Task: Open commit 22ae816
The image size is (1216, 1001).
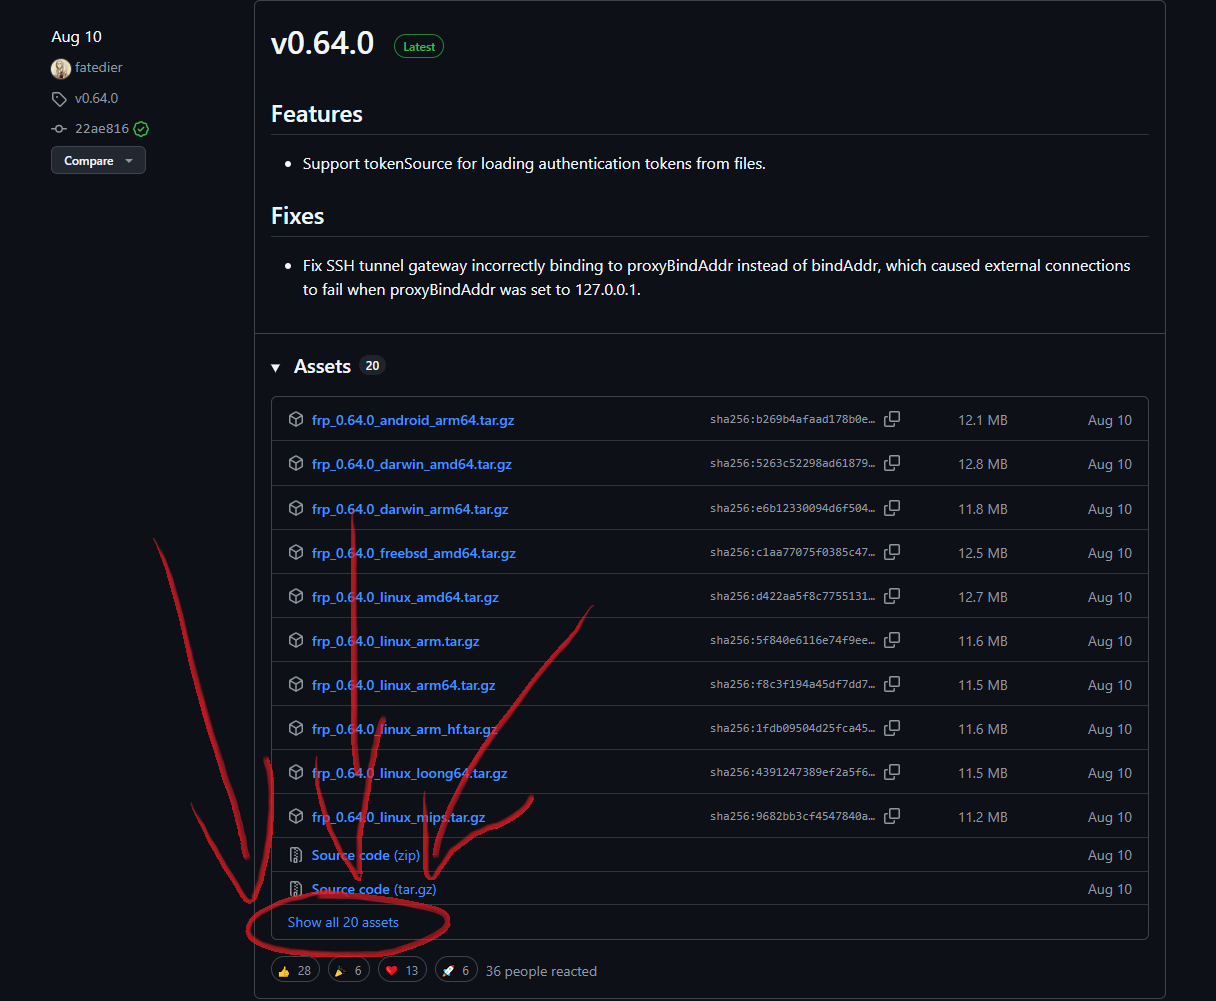Action: click(101, 129)
